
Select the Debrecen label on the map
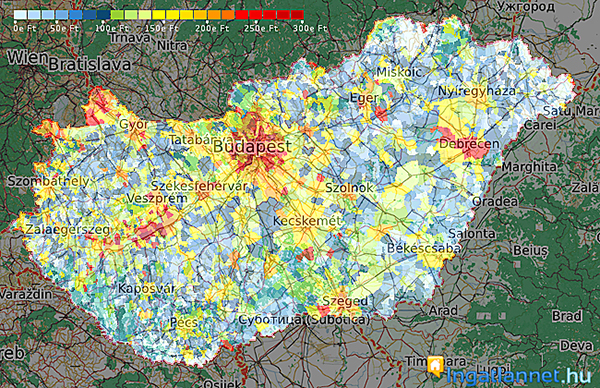click(x=469, y=144)
